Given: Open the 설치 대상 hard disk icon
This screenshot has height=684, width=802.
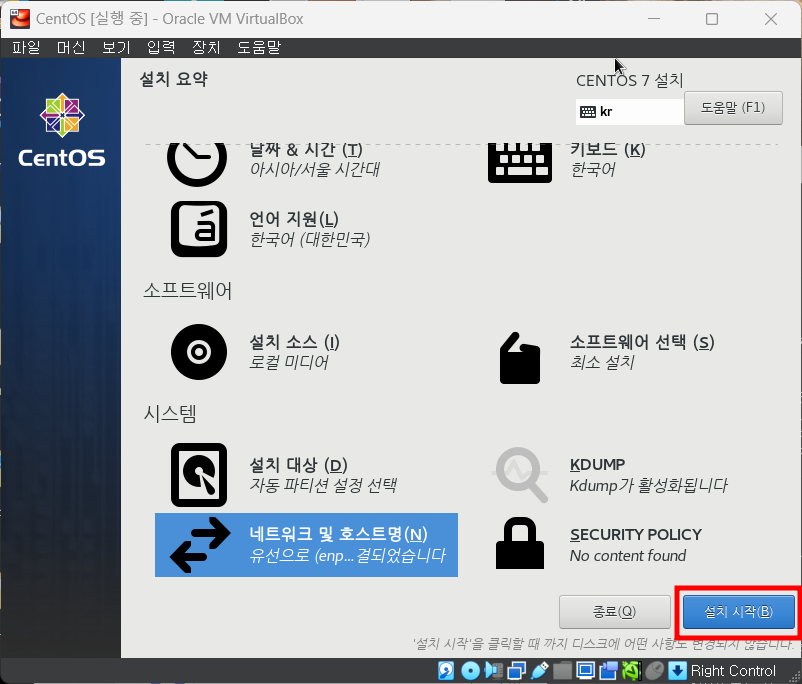Looking at the screenshot, I should (199, 475).
